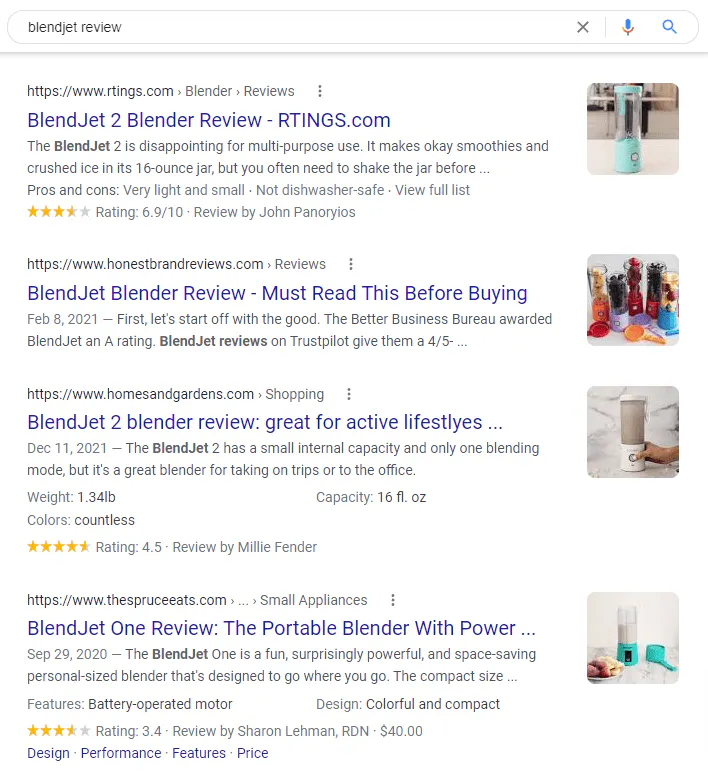The image size is (708, 773).
Task: Clear the search box with the X icon
Action: (x=583, y=27)
